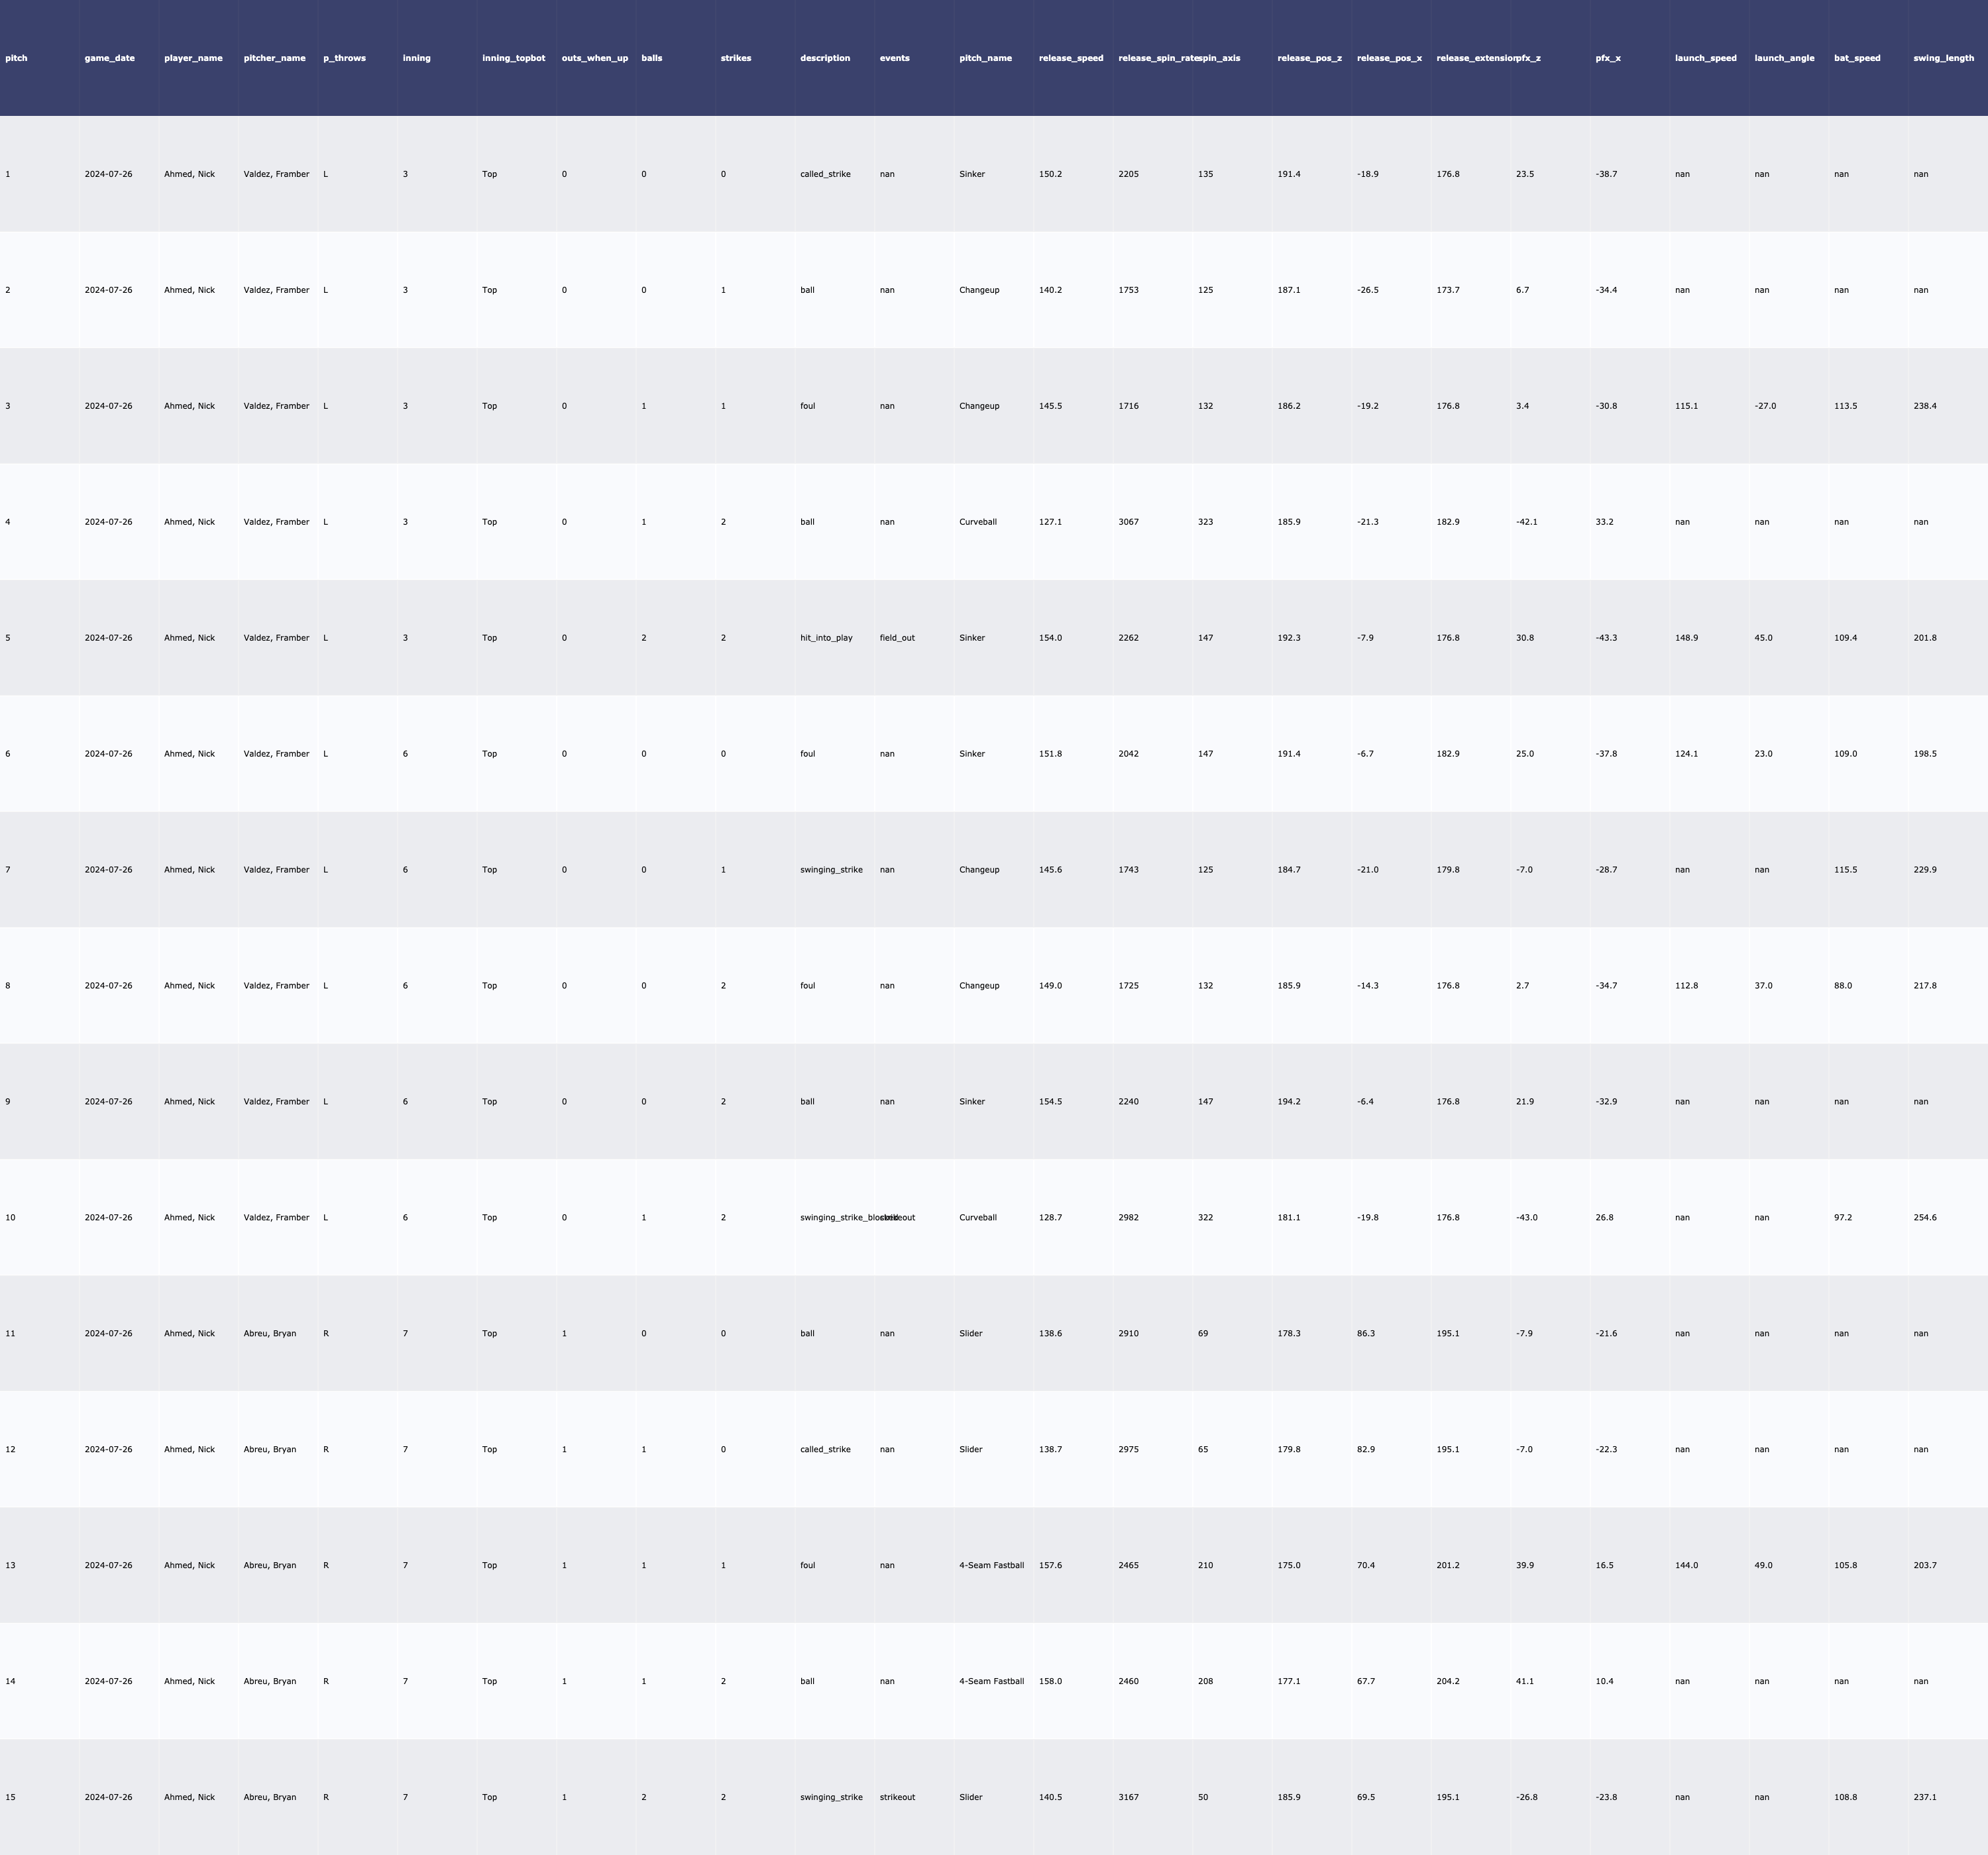
Task: Click the release_speed column header
Action: point(1070,58)
